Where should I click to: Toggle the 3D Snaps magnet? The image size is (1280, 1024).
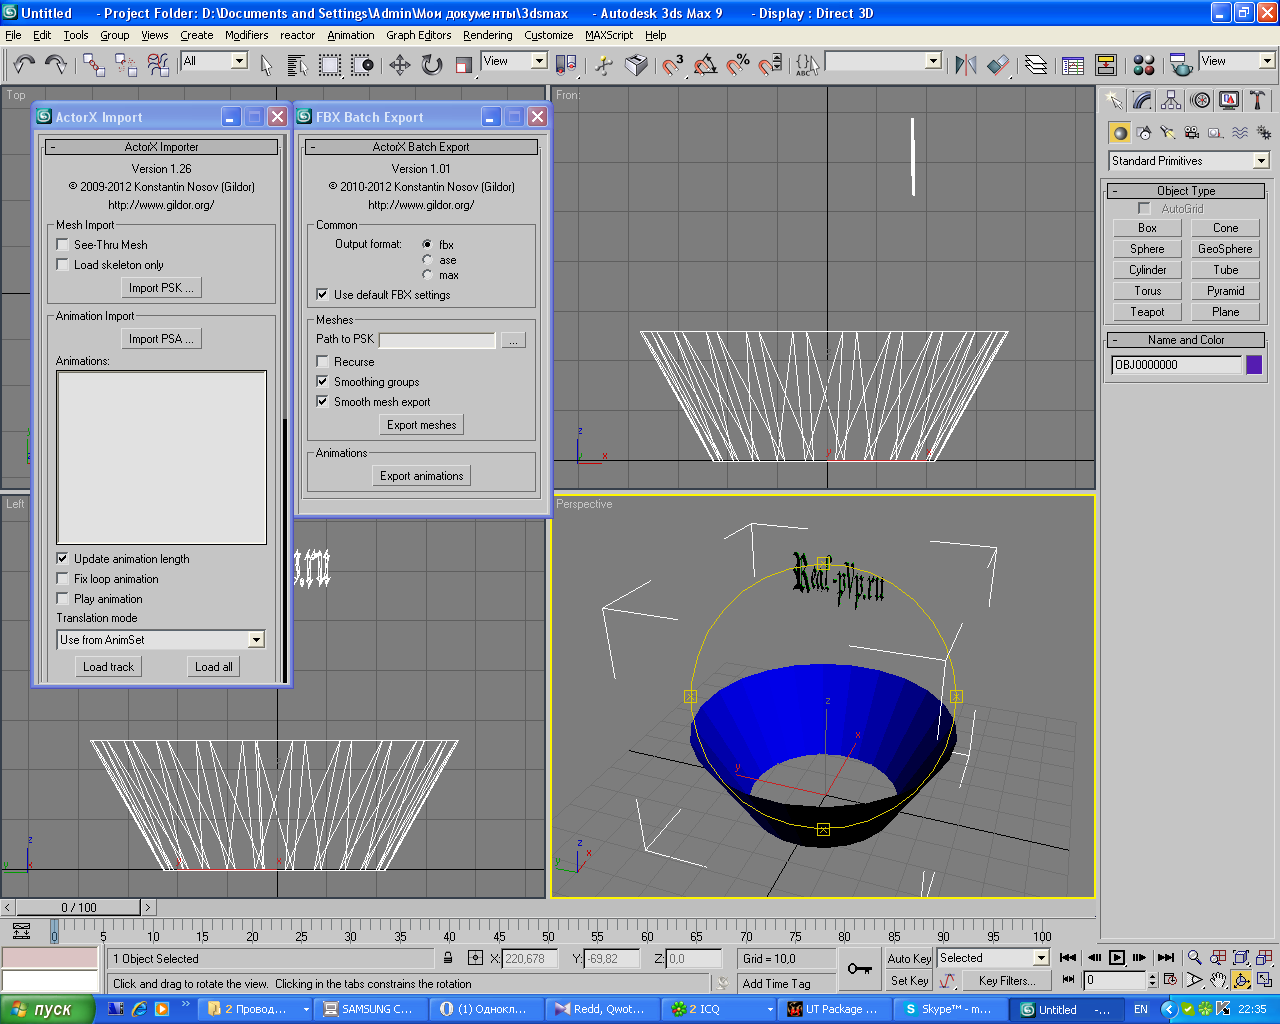[673, 65]
